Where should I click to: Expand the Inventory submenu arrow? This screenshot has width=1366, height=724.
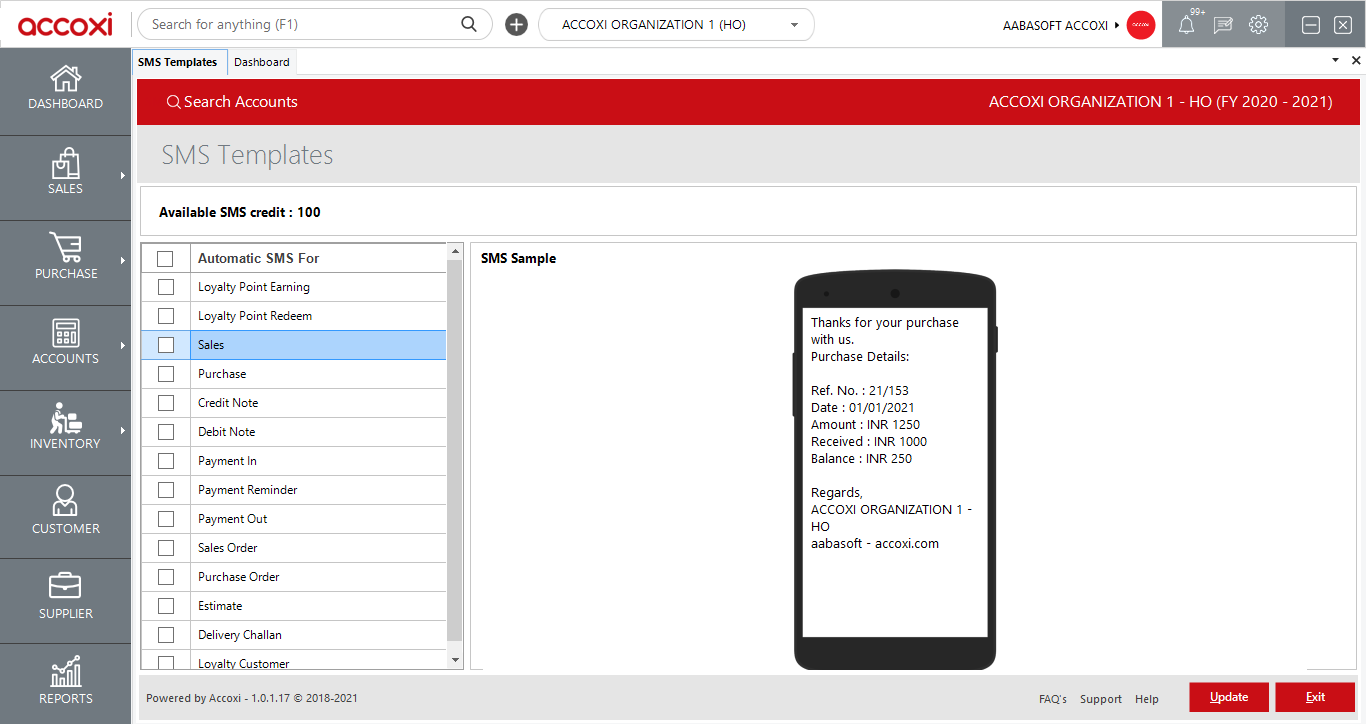click(x=123, y=431)
